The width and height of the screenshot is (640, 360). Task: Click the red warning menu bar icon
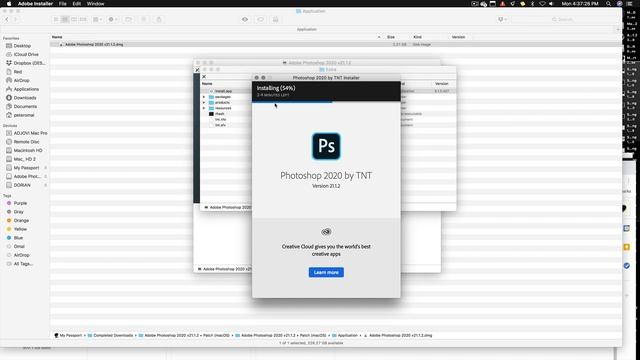click(503, 4)
